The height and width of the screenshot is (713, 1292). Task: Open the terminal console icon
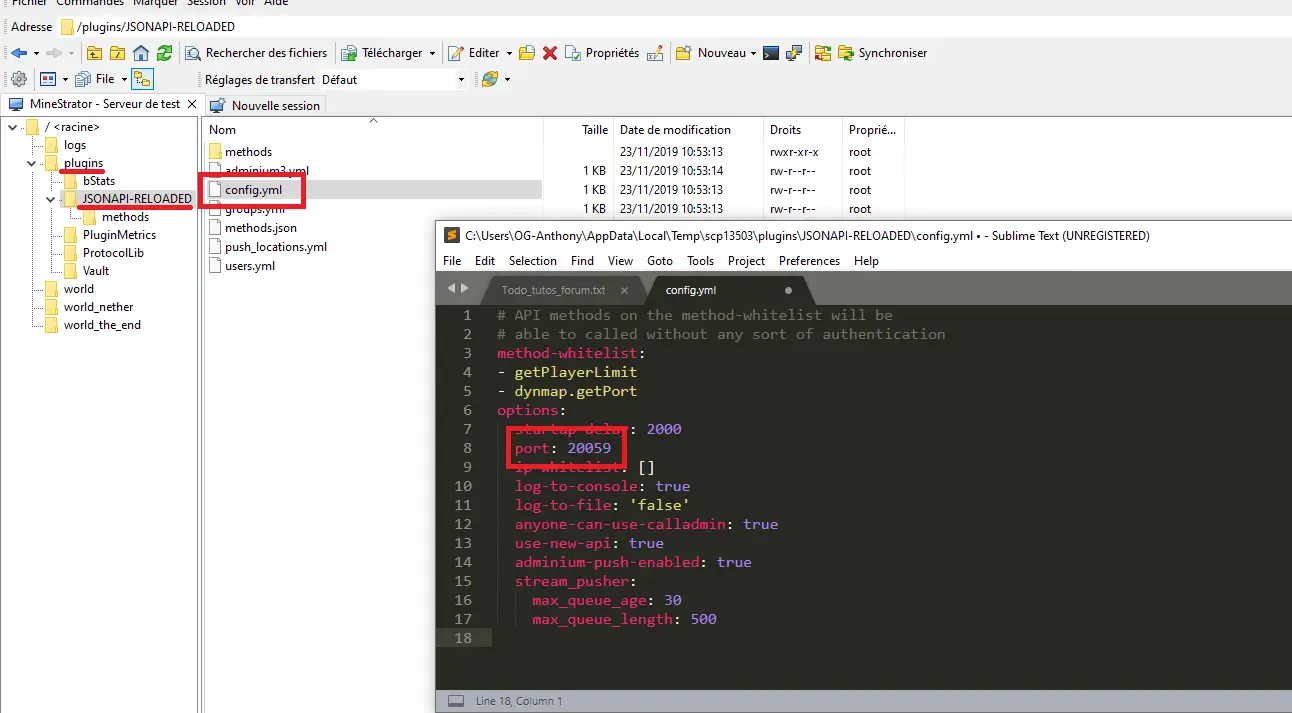[771, 53]
